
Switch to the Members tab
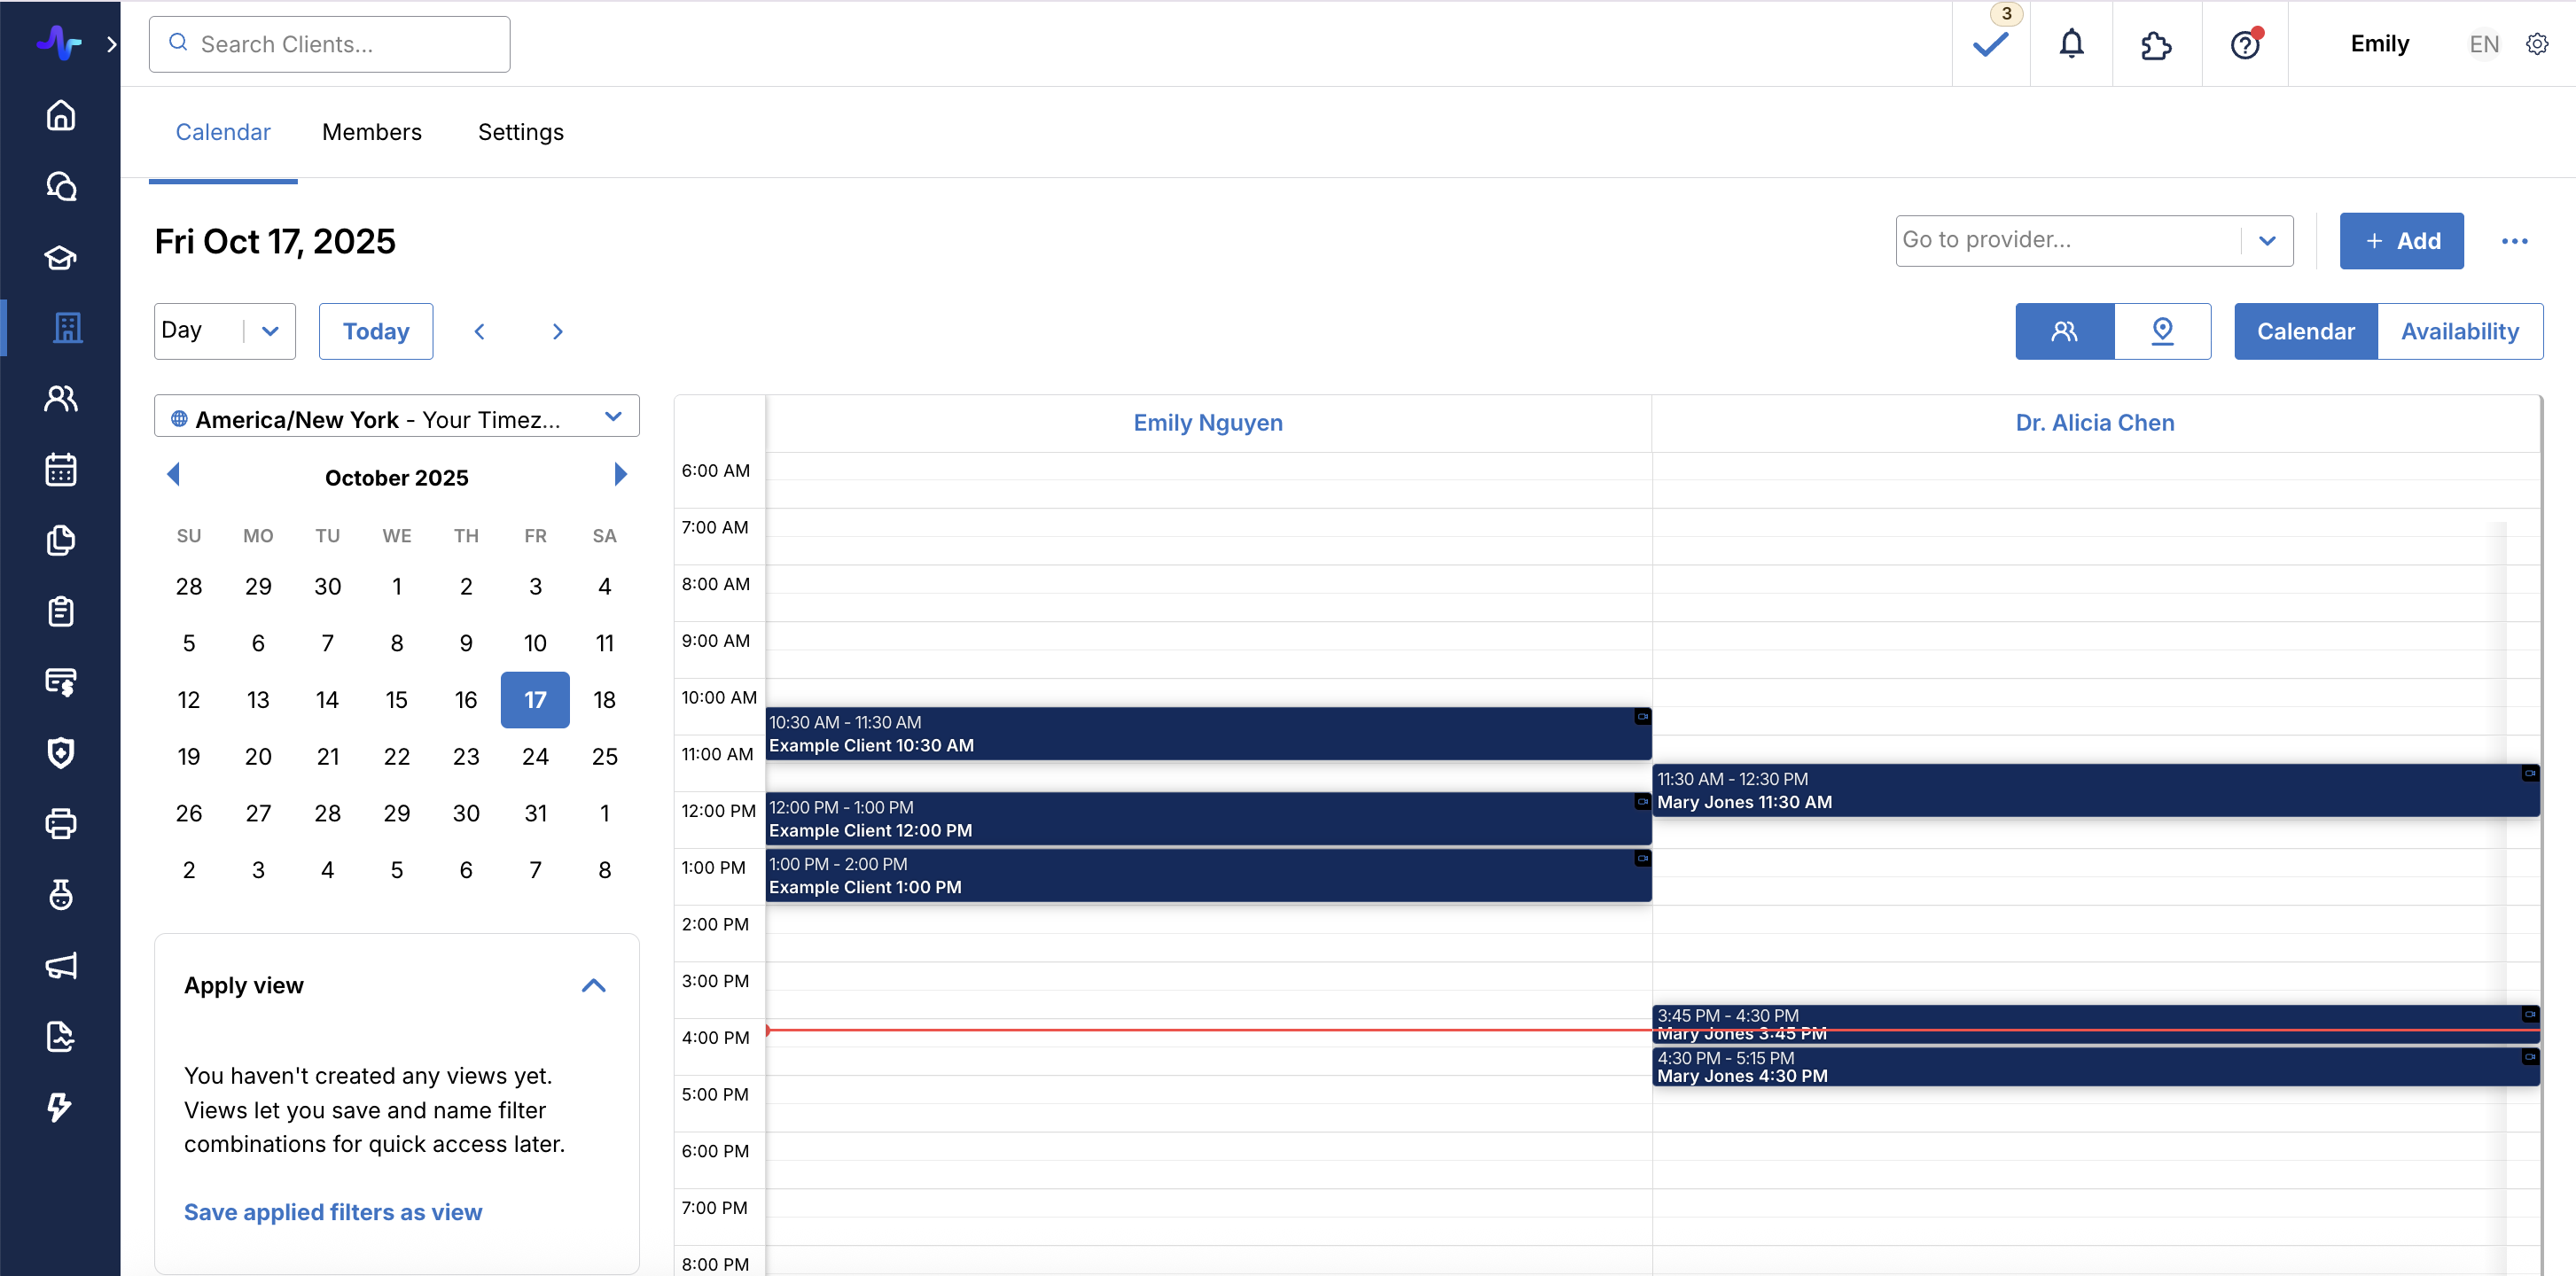(x=371, y=132)
